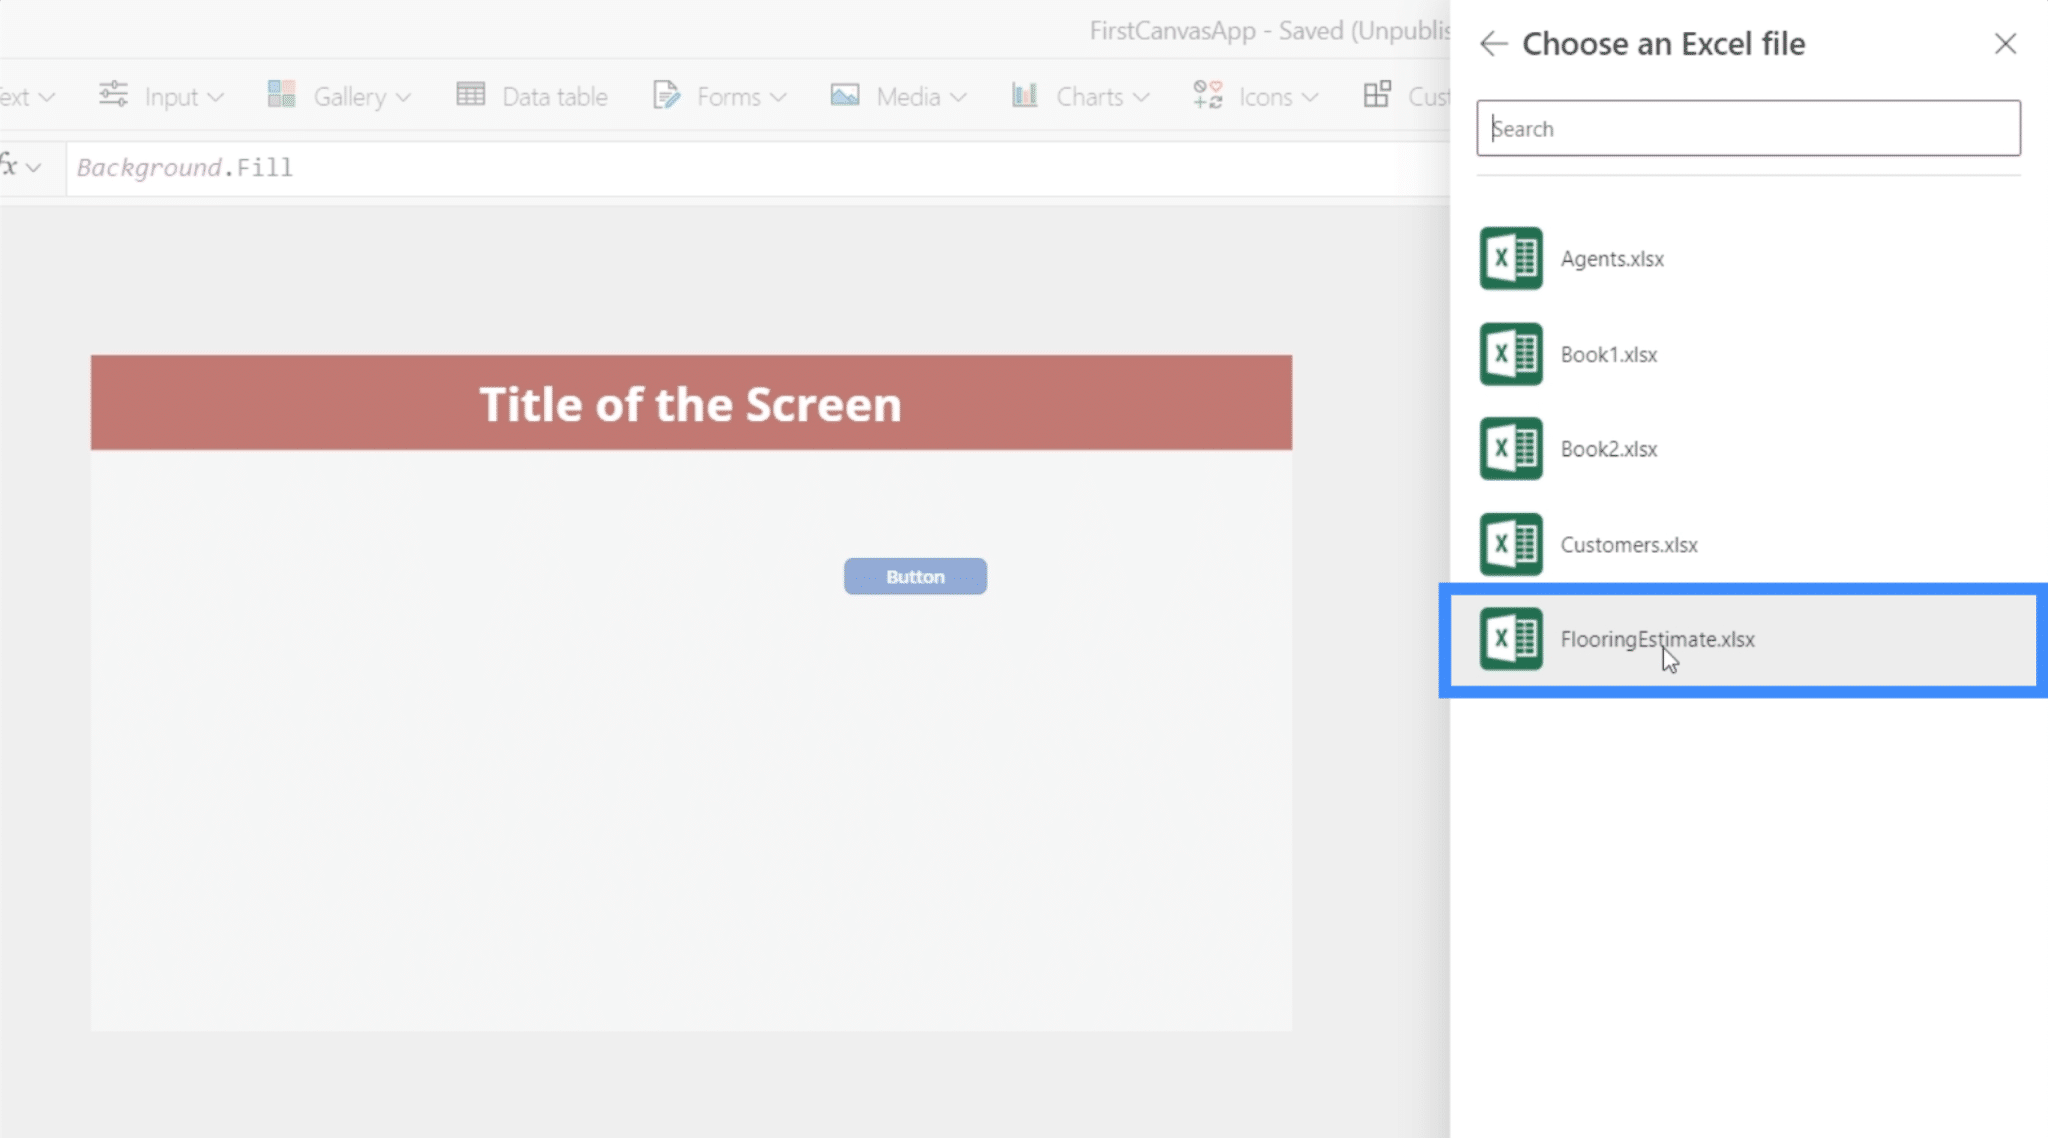Click the Book1.xlsx Excel icon

1511,354
